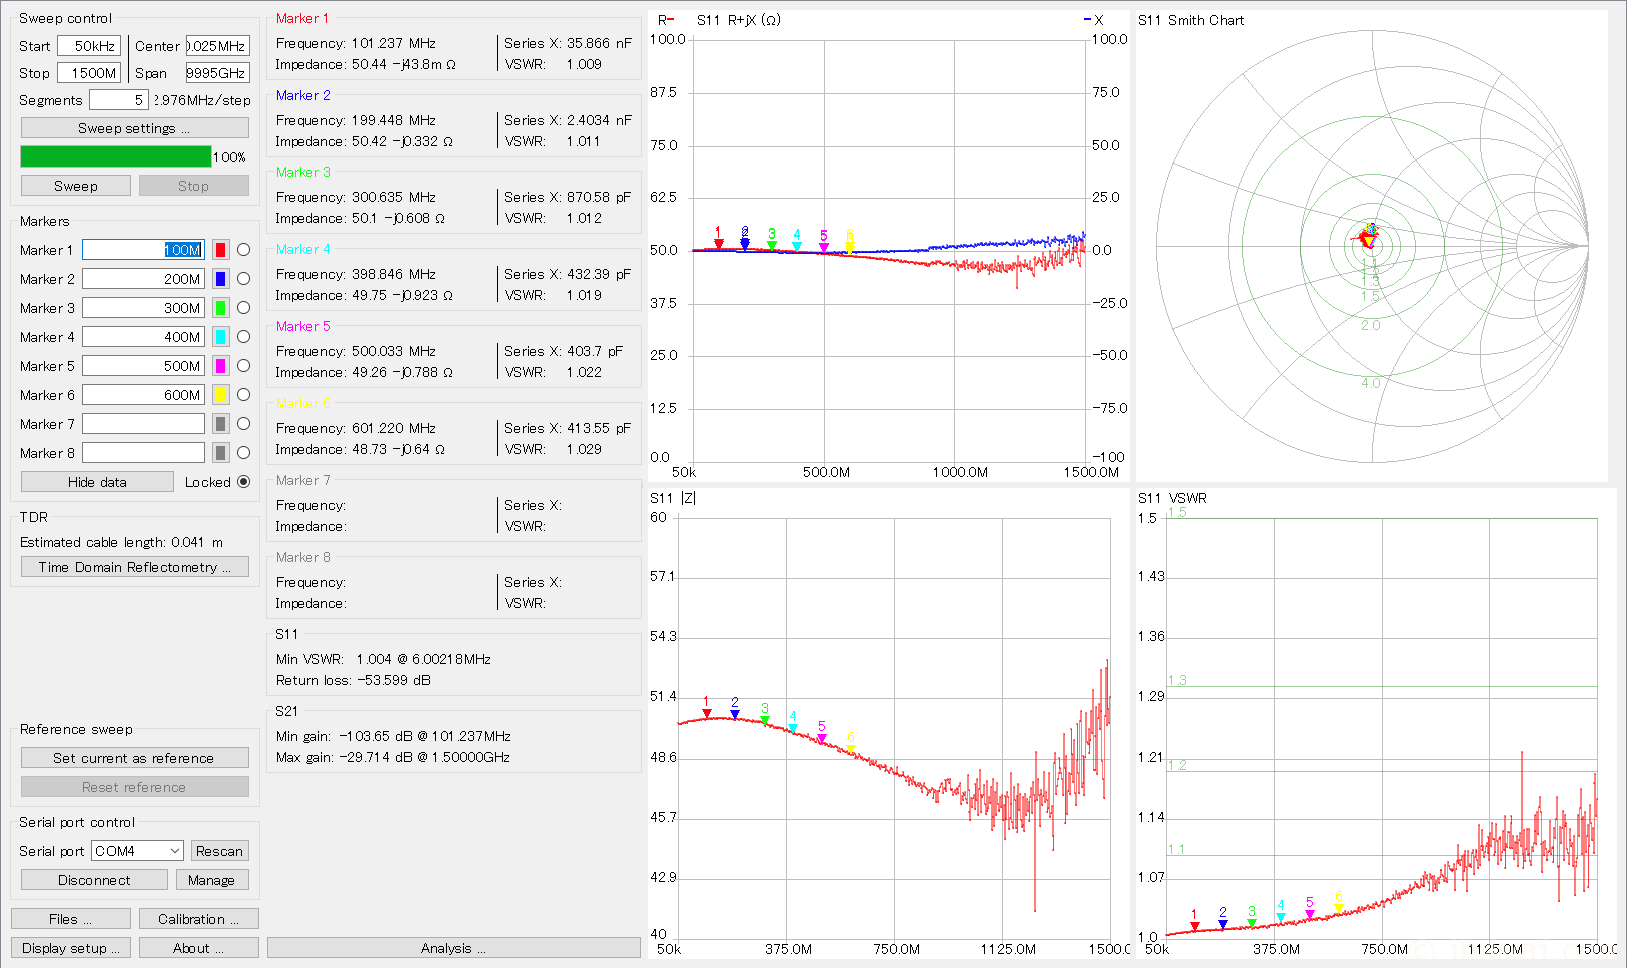This screenshot has width=1627, height=968.
Task: Select the radio button for Marker 2
Action: [x=243, y=279]
